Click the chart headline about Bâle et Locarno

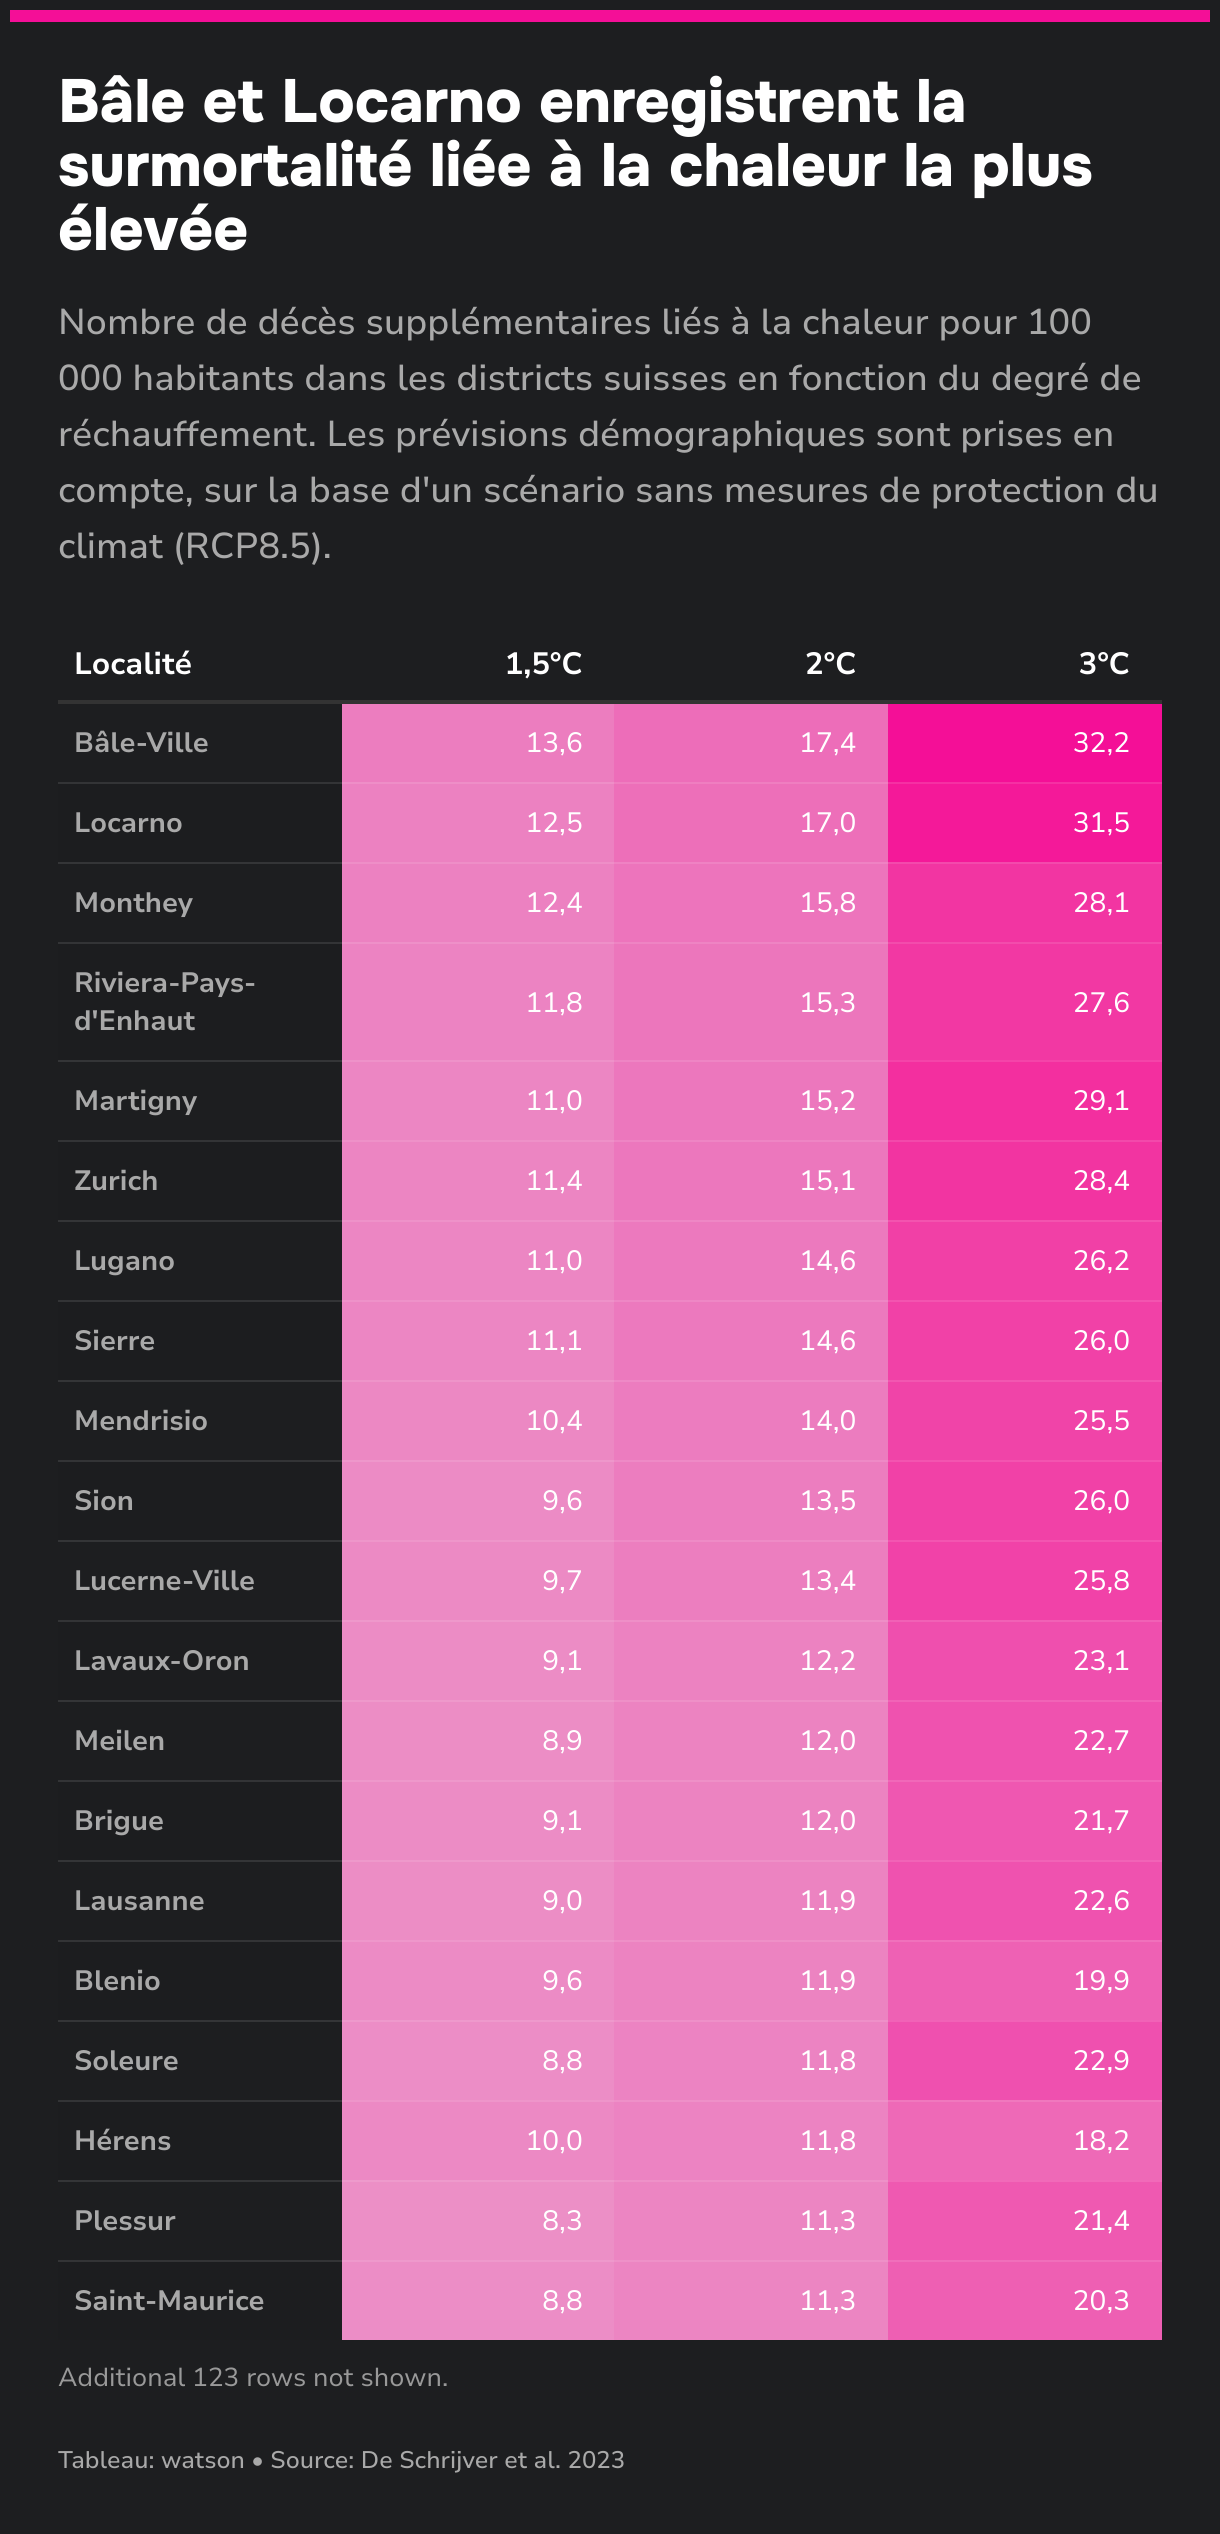coord(575,165)
